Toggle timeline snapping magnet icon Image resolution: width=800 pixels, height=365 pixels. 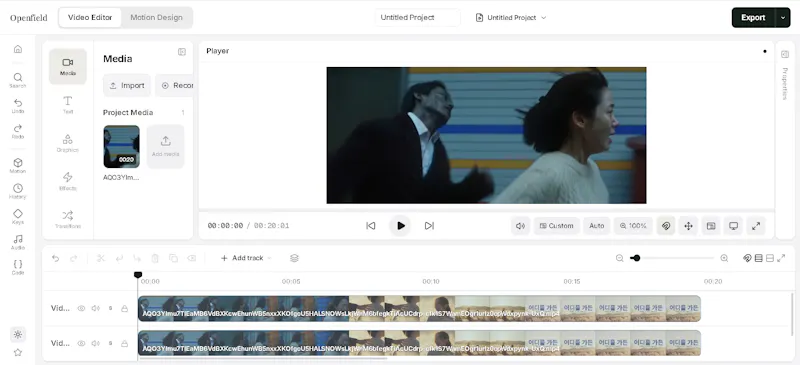(x=747, y=258)
